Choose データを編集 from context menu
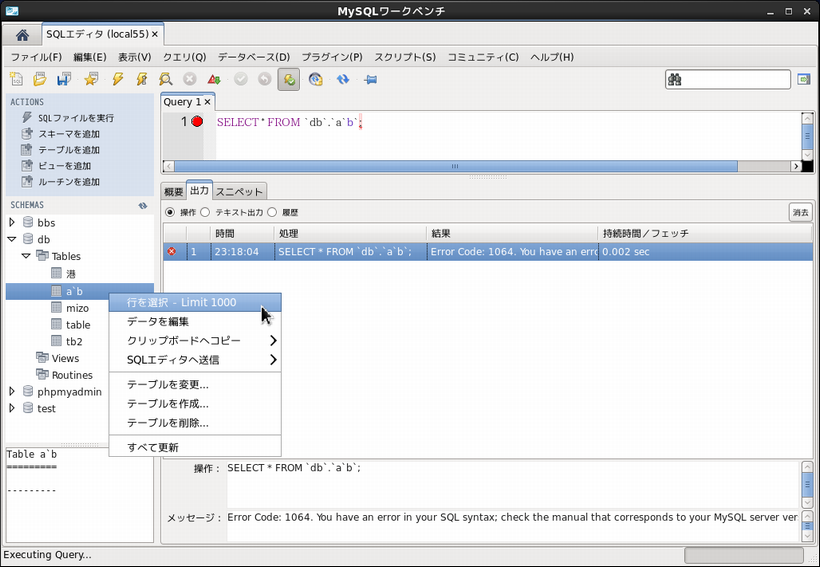 pos(195,322)
